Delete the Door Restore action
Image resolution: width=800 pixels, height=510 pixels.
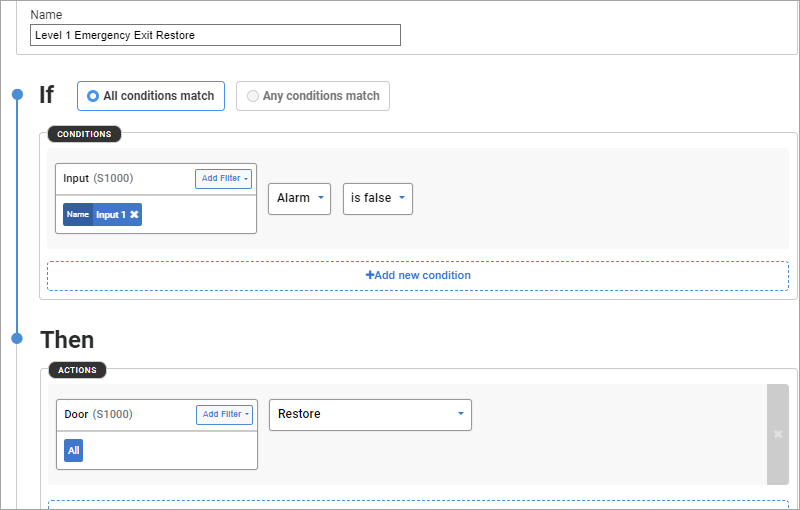[x=778, y=434]
